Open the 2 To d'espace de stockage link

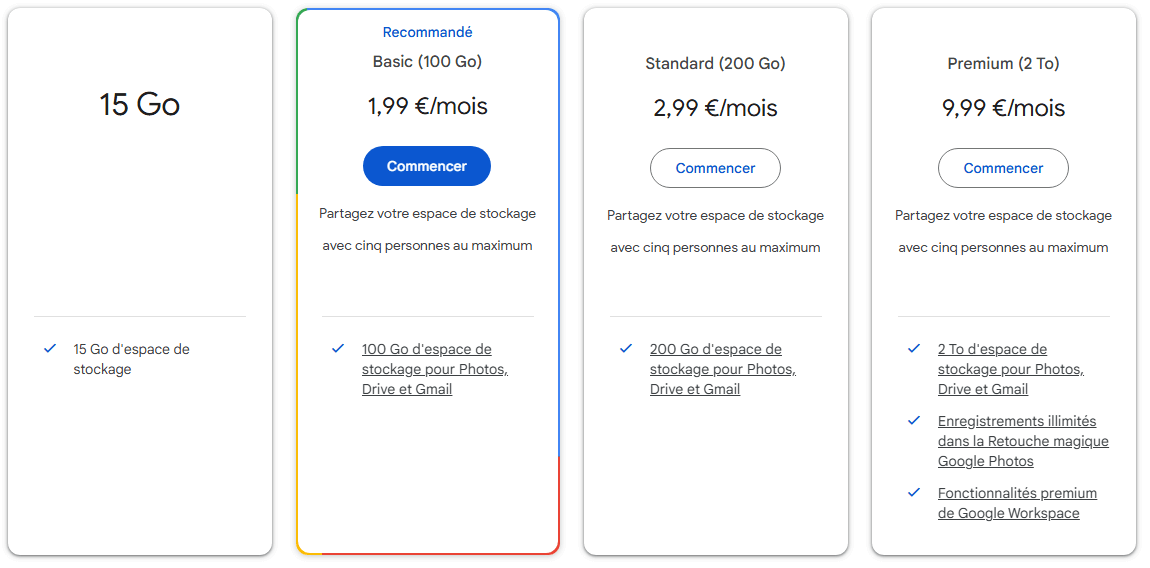coord(1010,369)
